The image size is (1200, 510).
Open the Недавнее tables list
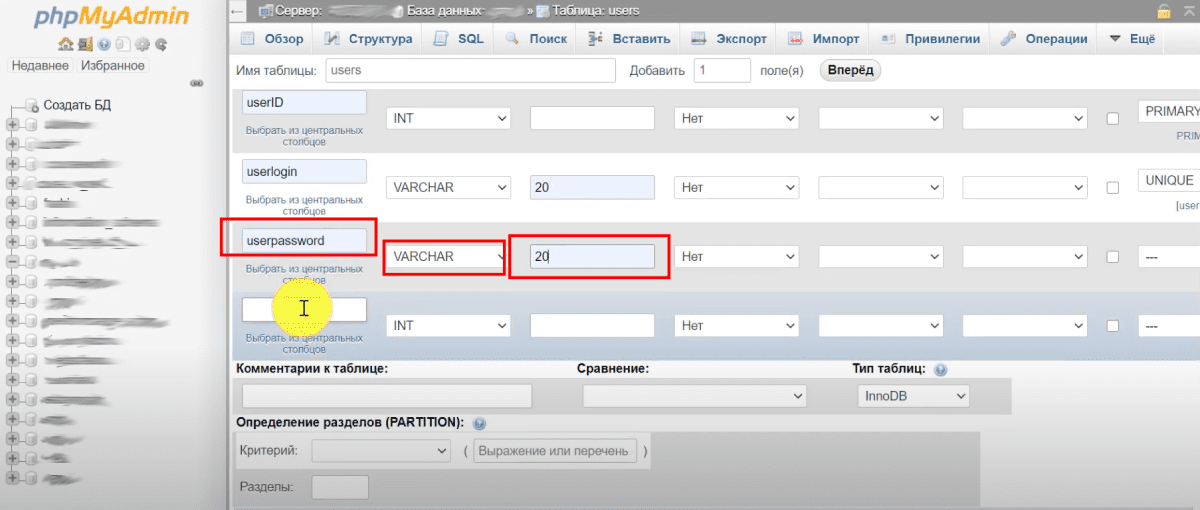(40, 65)
